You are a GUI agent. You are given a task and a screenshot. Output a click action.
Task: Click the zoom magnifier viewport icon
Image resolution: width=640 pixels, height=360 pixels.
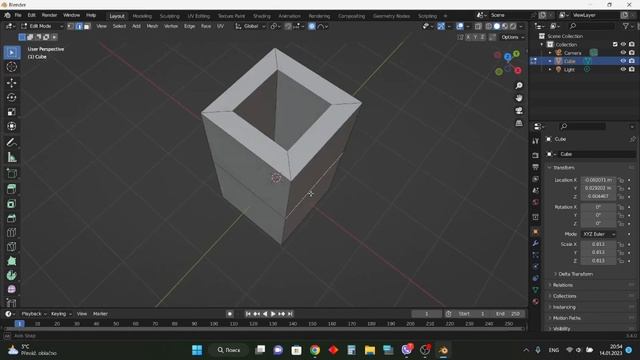click(519, 85)
